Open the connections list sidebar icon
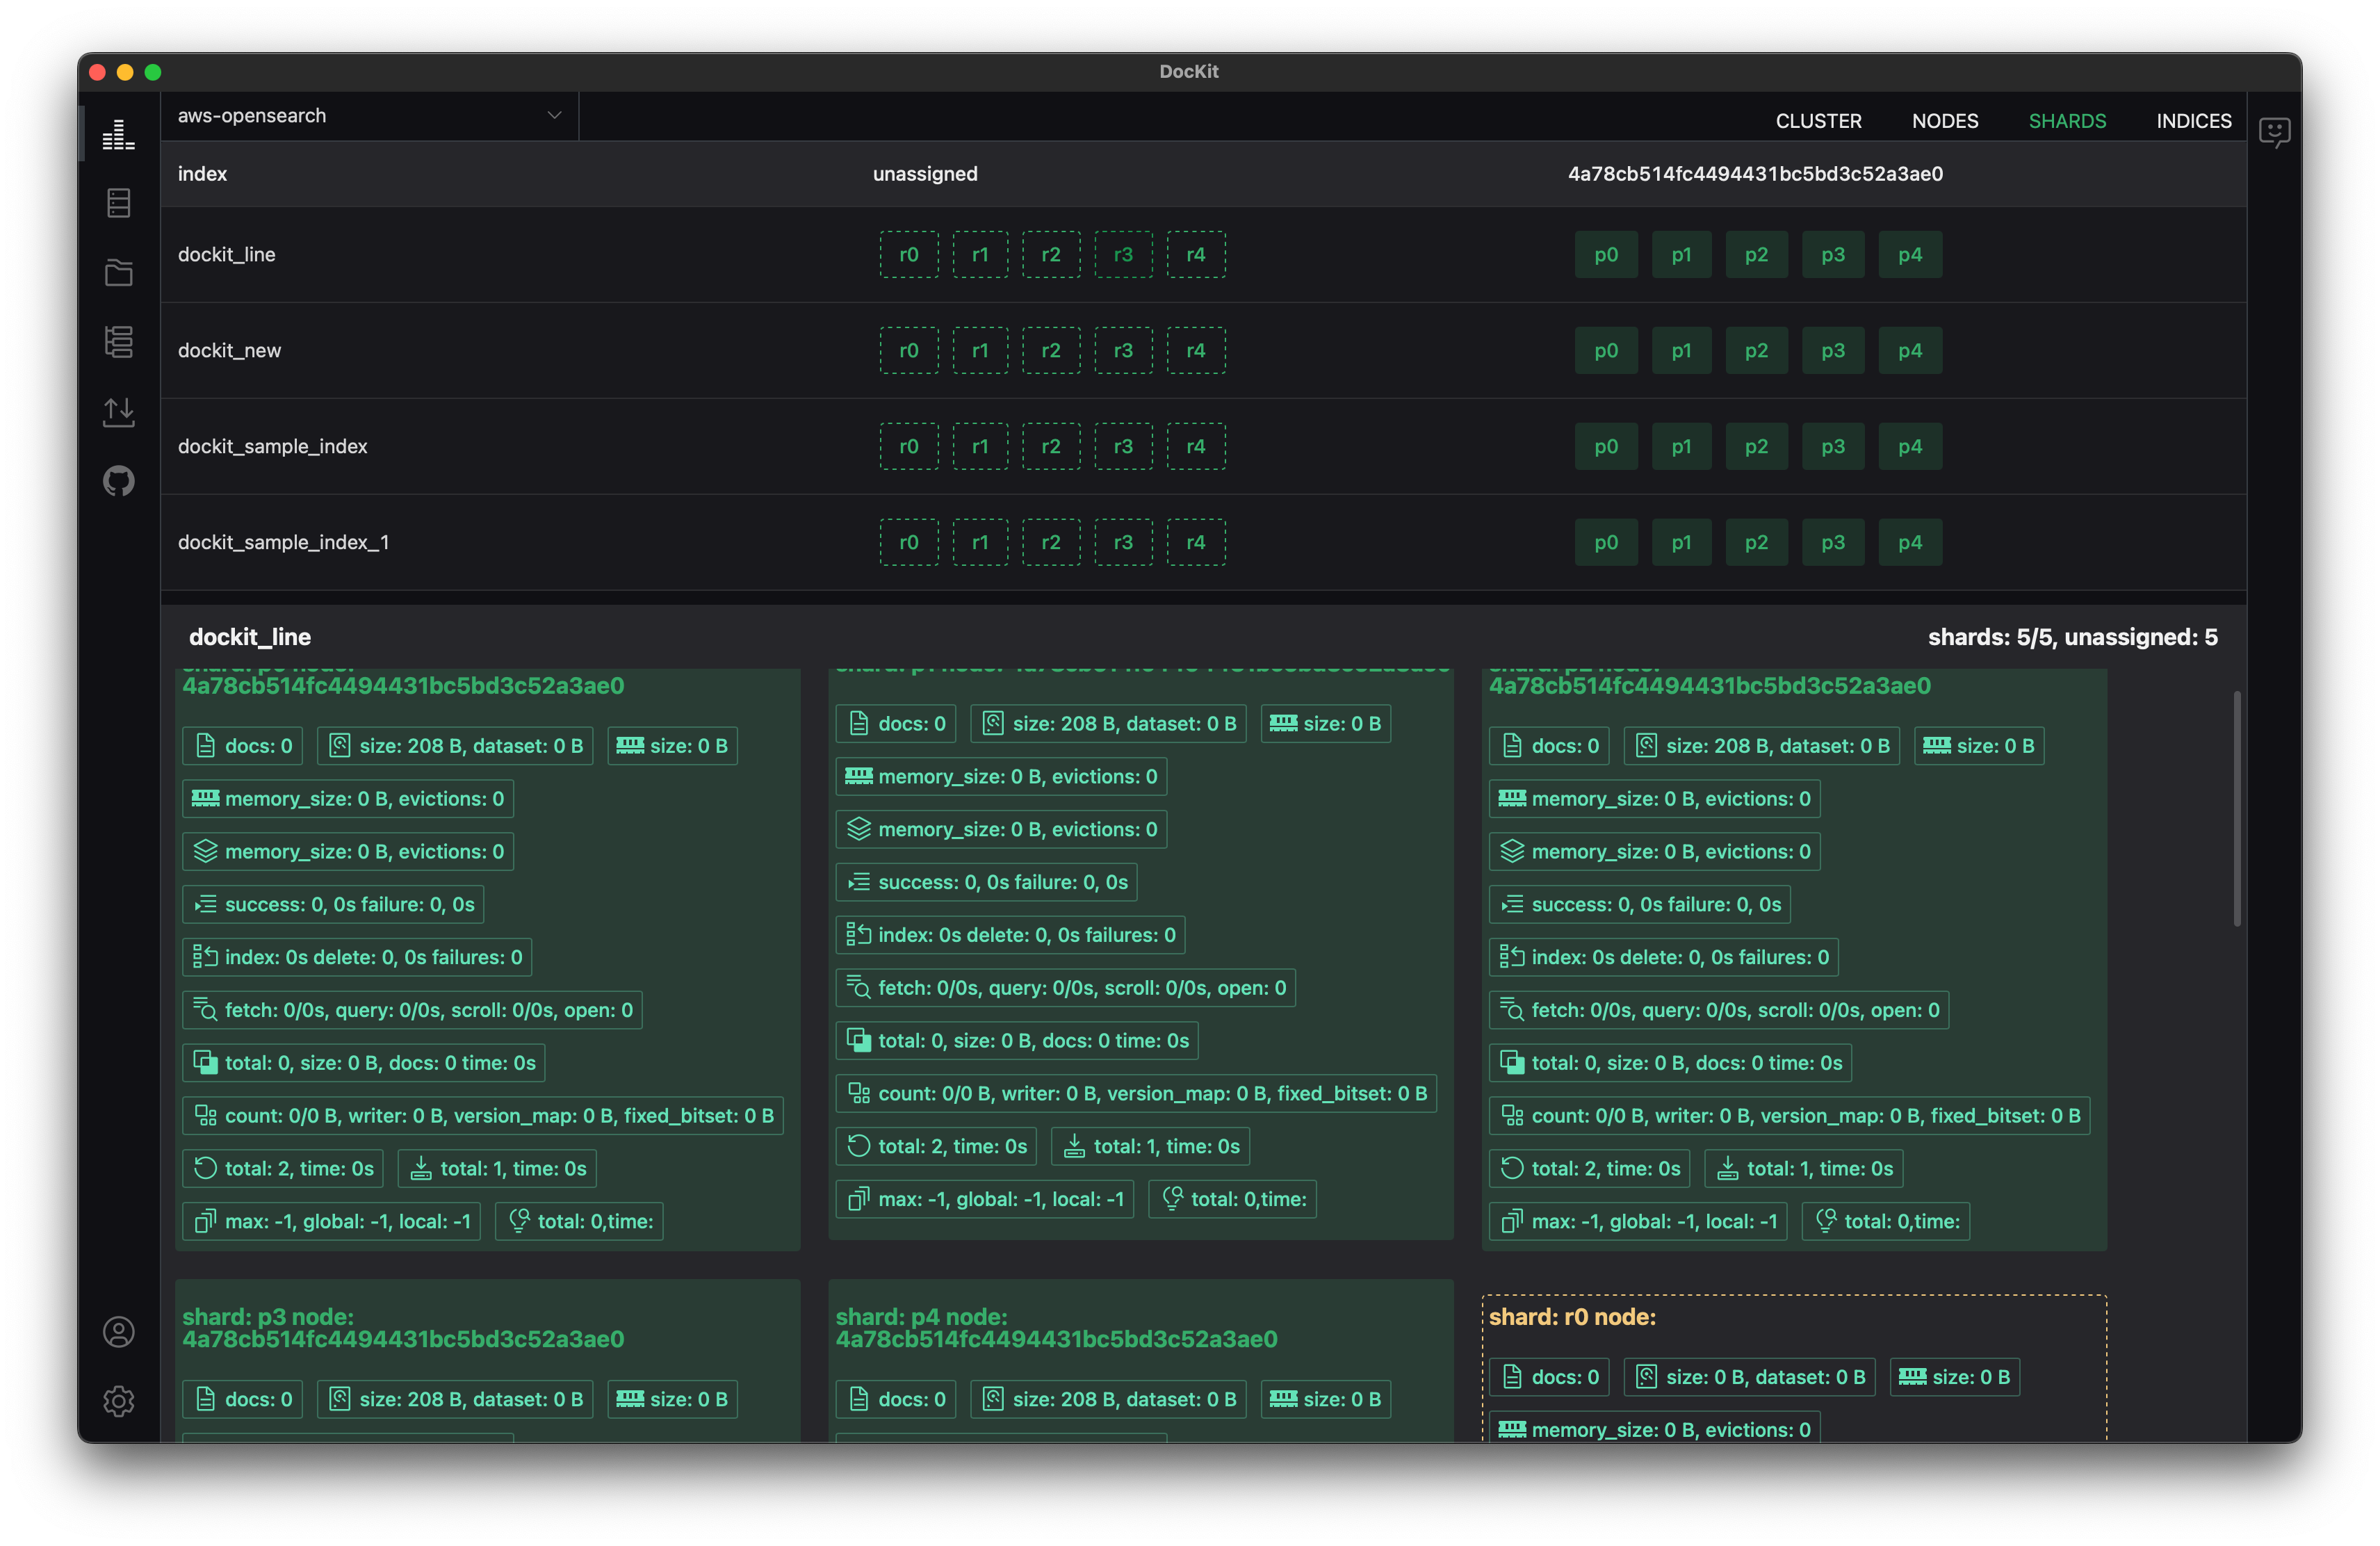Viewport: 2380px width, 1546px height. tap(118, 203)
